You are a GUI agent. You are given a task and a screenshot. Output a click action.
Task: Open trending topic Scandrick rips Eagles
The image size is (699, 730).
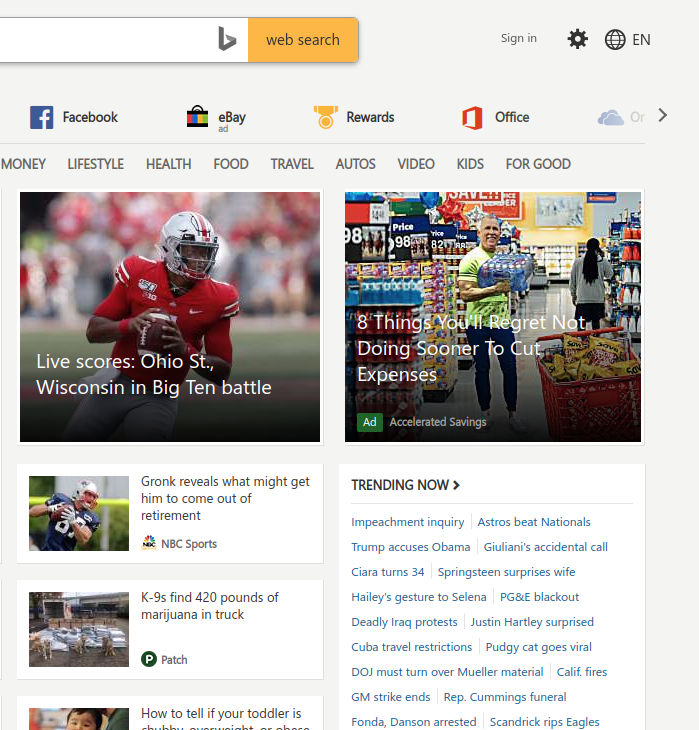tap(544, 722)
